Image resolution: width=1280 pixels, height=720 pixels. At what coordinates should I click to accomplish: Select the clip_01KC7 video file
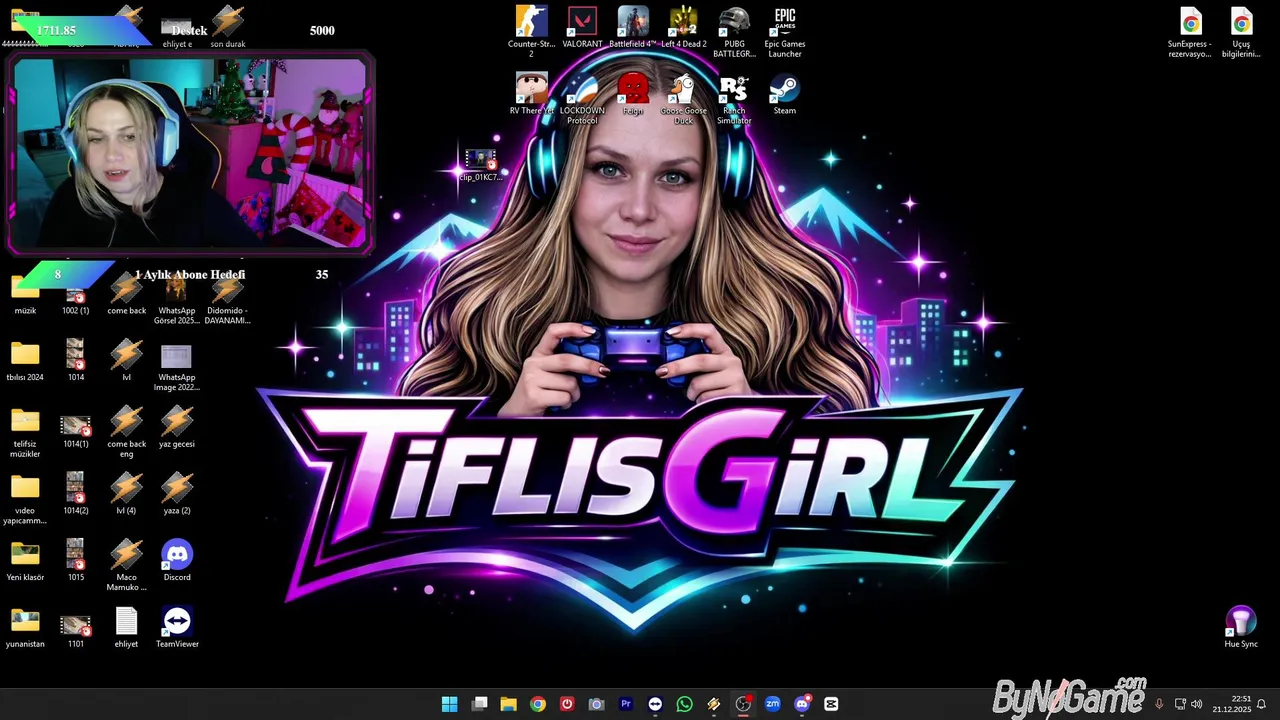[x=480, y=166]
